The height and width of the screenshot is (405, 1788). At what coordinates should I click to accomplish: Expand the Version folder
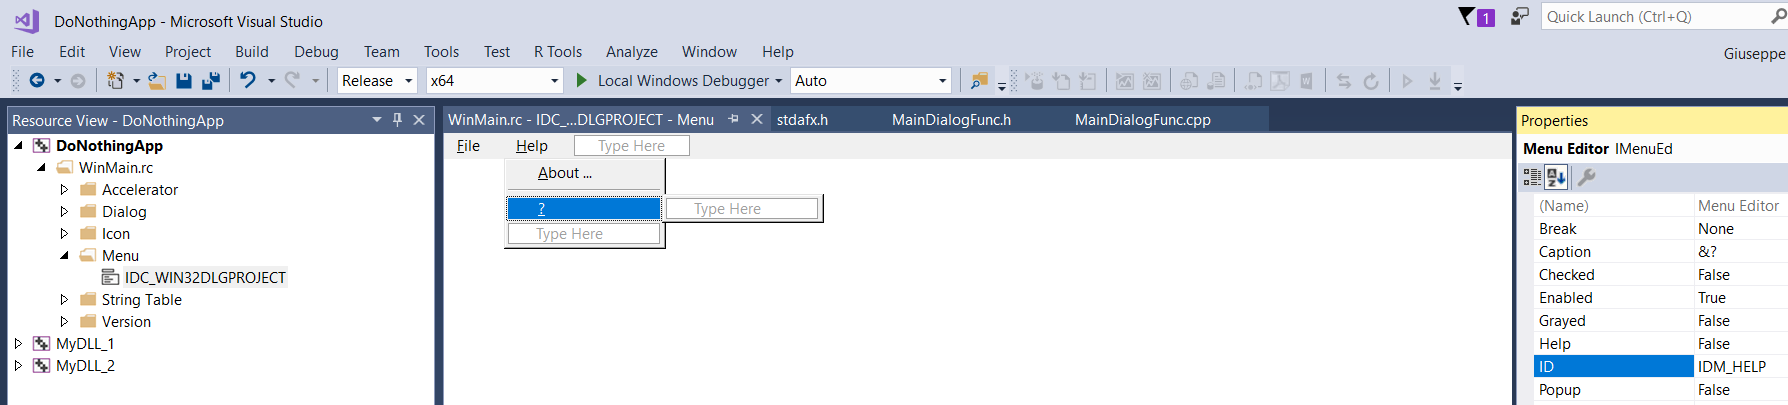tap(64, 321)
